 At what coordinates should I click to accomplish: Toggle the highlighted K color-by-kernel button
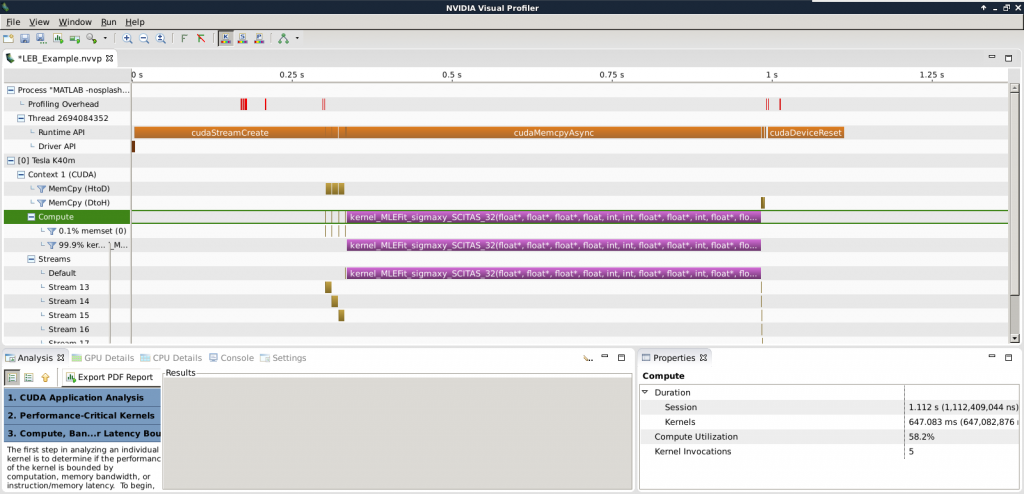(x=226, y=38)
